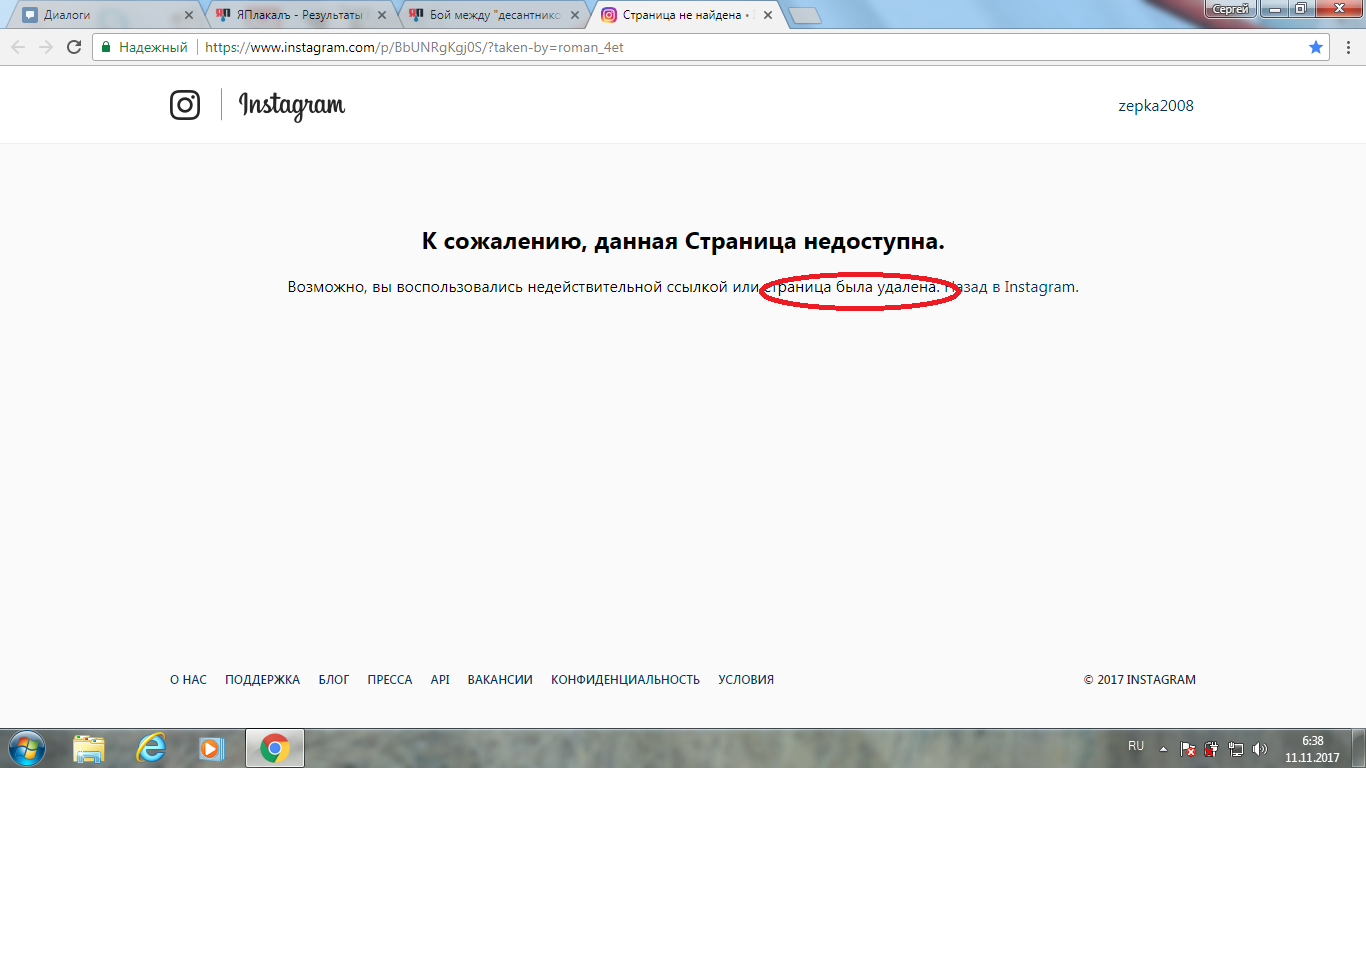Close the ЯПлакалъ - Результаты tab
The image size is (1366, 961).
click(382, 15)
